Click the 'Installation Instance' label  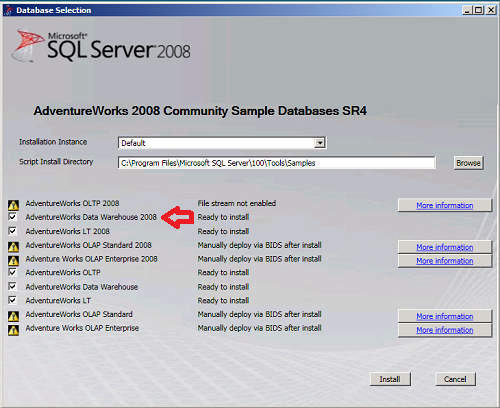53,142
